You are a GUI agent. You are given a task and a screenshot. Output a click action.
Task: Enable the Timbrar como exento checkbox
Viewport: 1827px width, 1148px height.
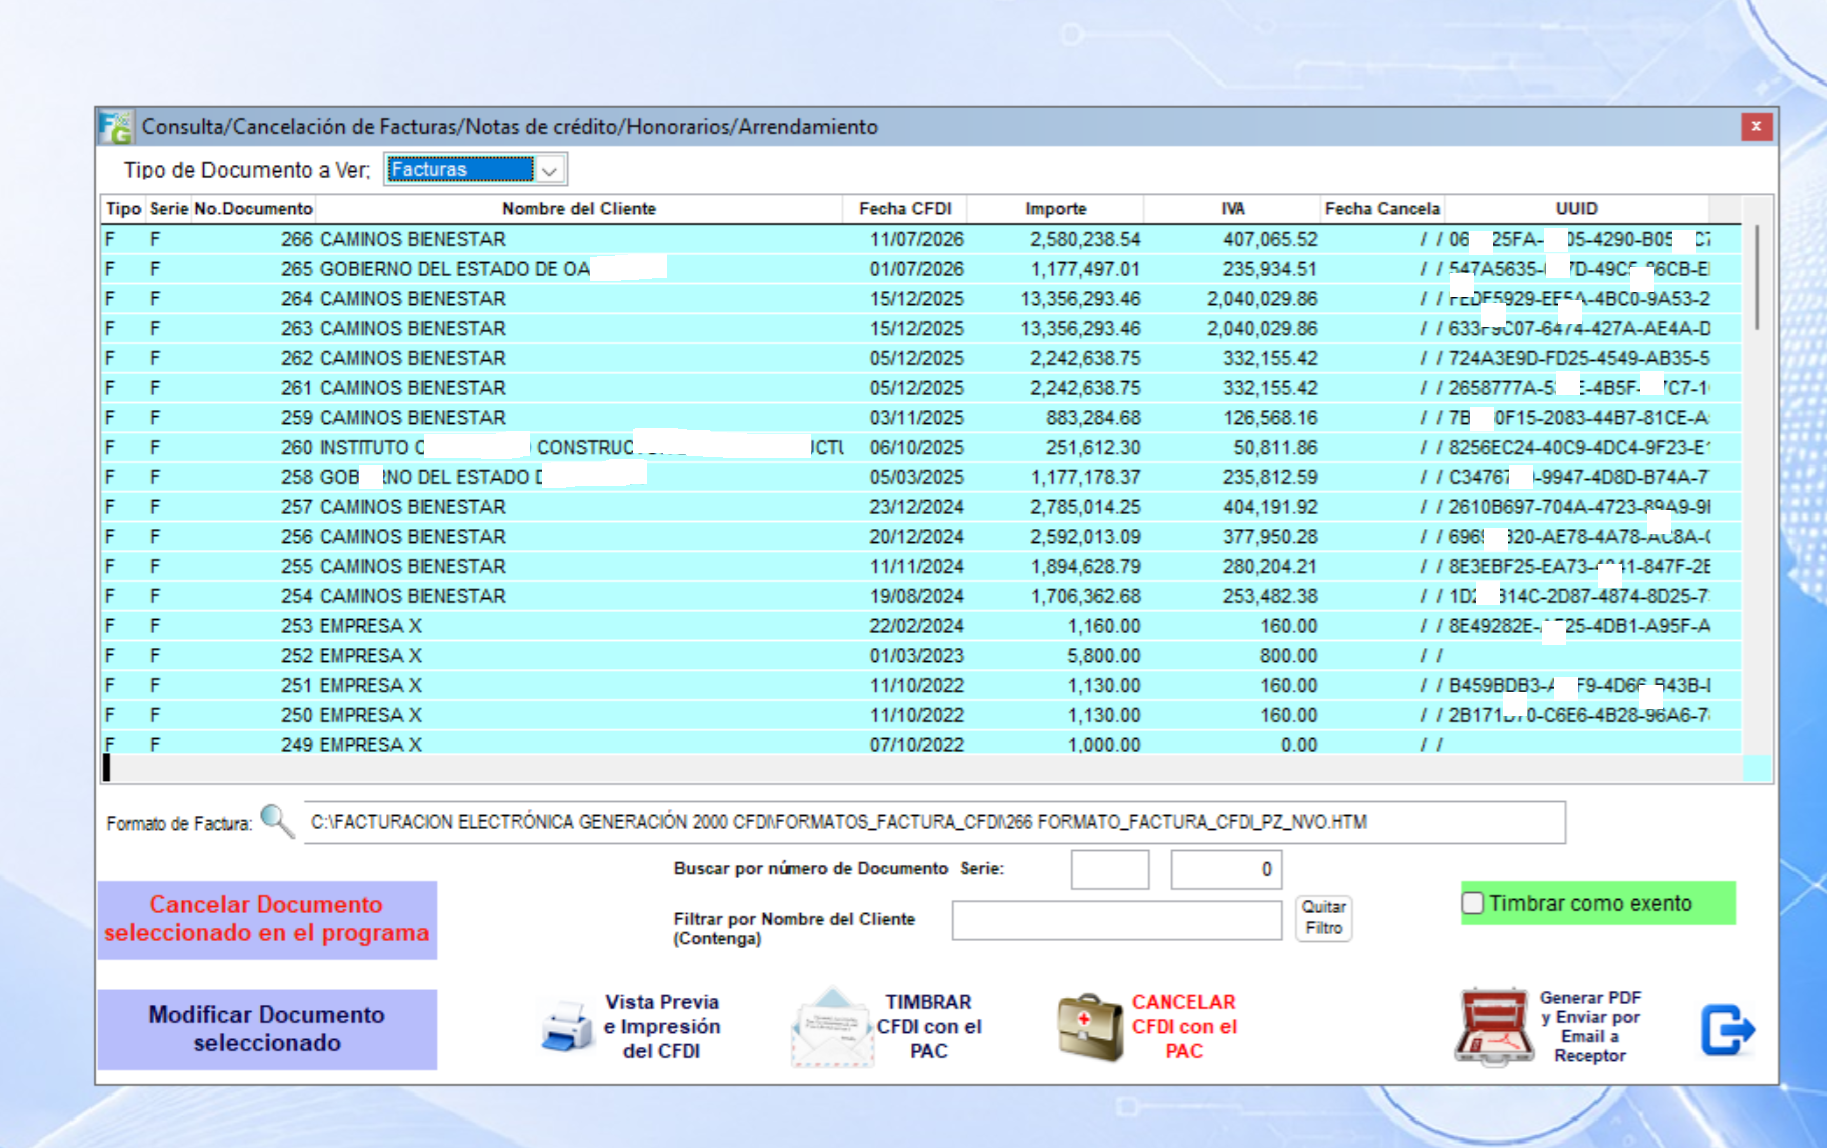click(x=1473, y=903)
